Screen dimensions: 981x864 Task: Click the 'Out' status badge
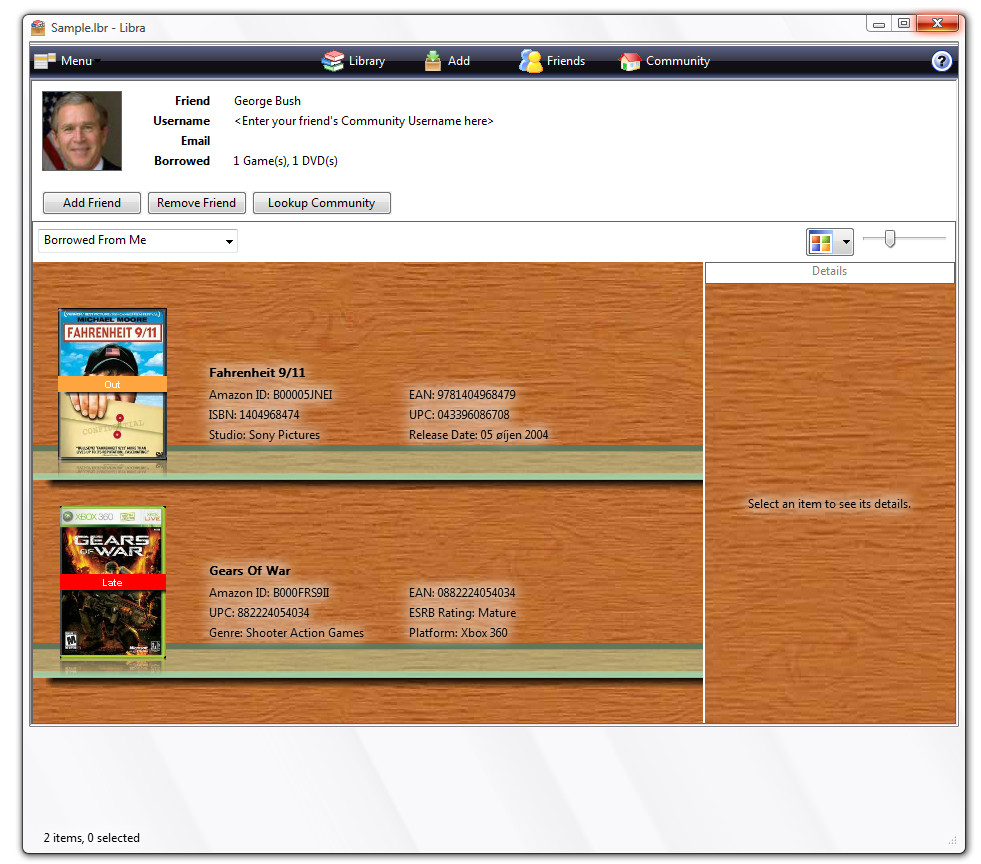[x=113, y=384]
